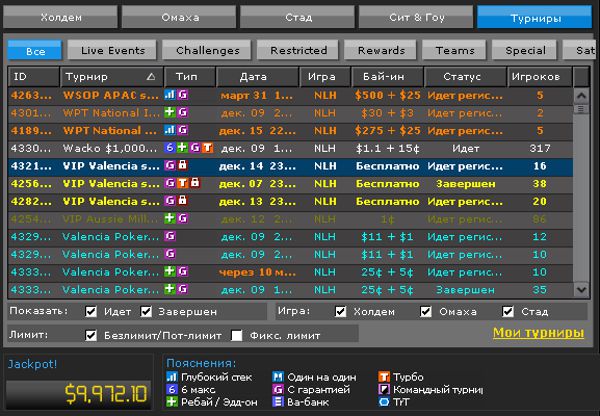Uncheck the Завершен checkbox

click(x=148, y=311)
